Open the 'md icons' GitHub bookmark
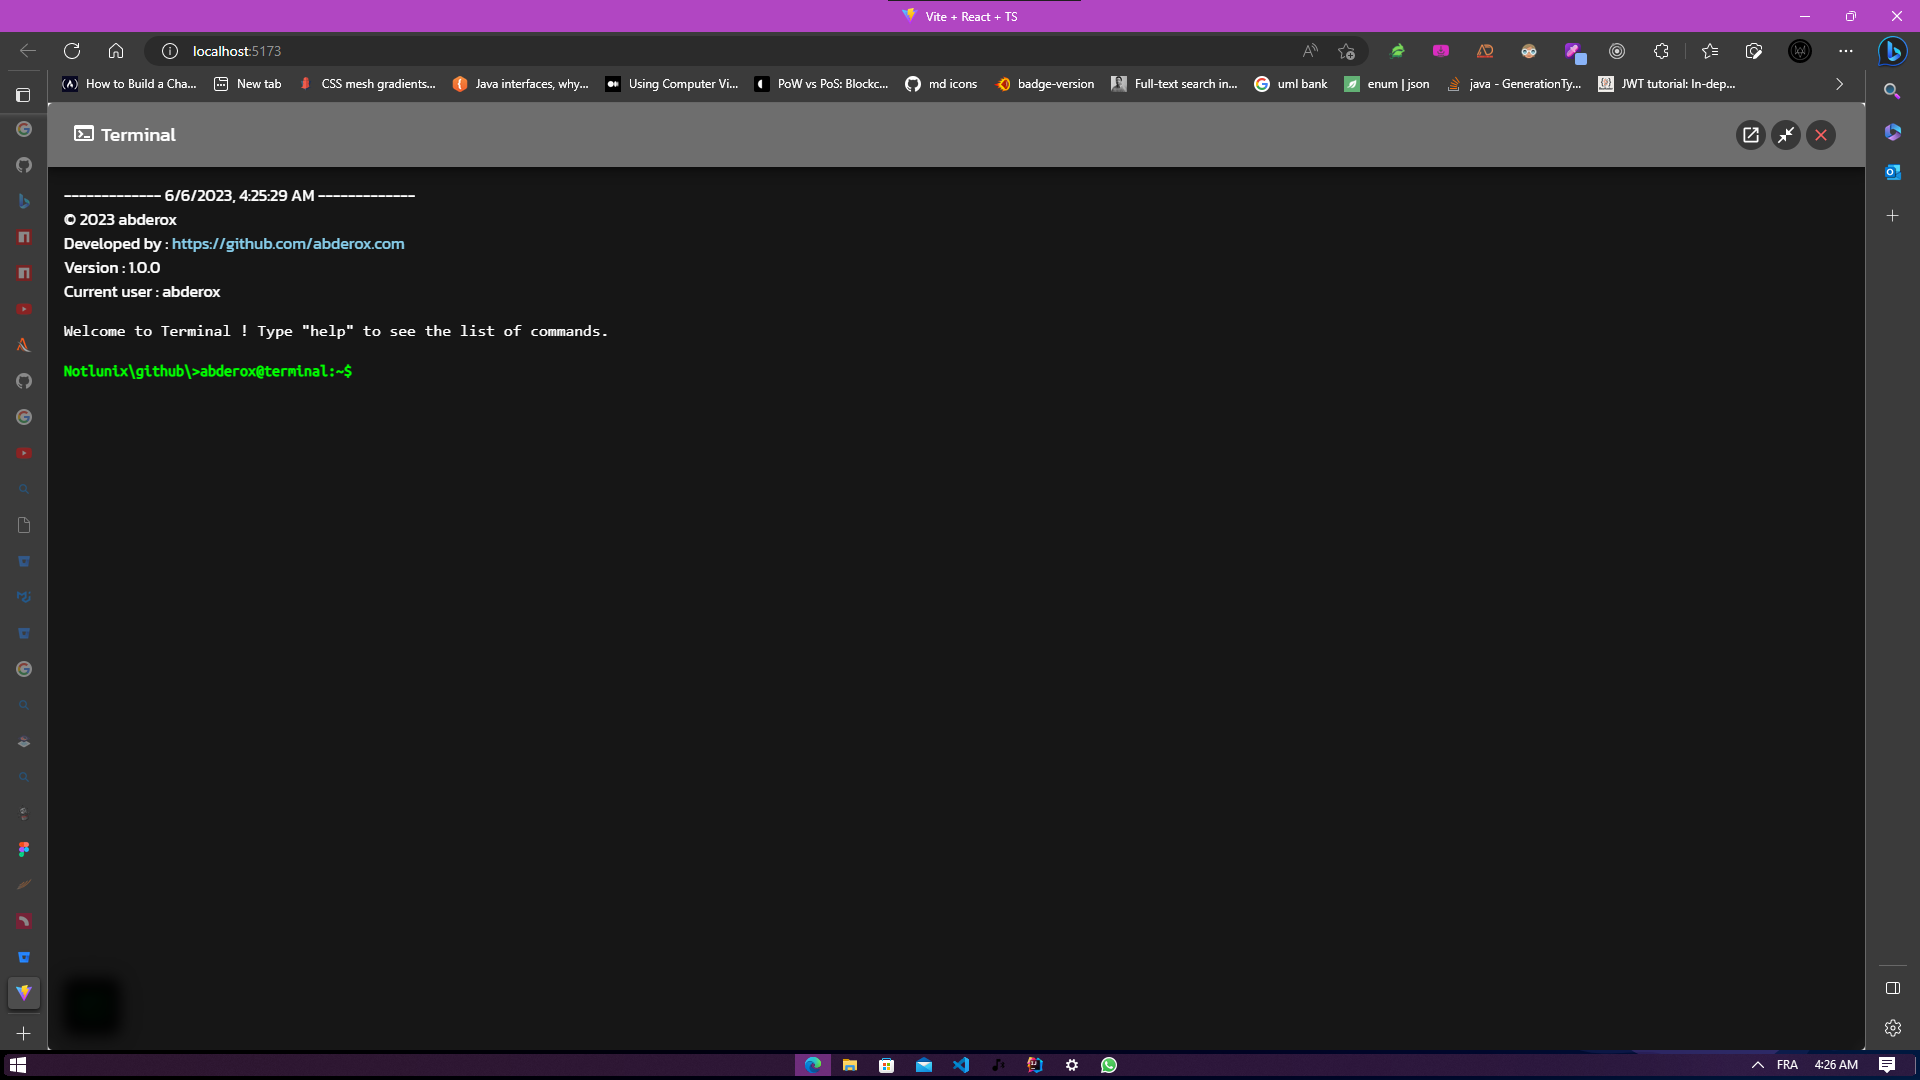 (941, 84)
